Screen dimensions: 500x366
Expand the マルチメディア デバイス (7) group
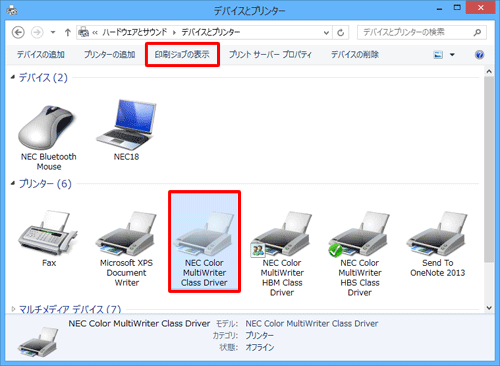click(x=13, y=309)
